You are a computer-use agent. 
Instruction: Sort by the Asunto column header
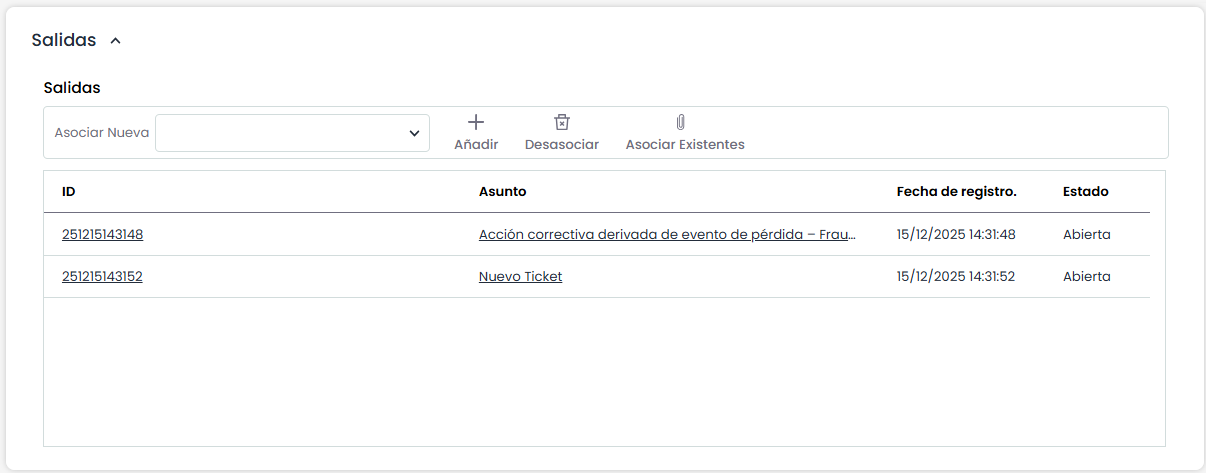[502, 192]
